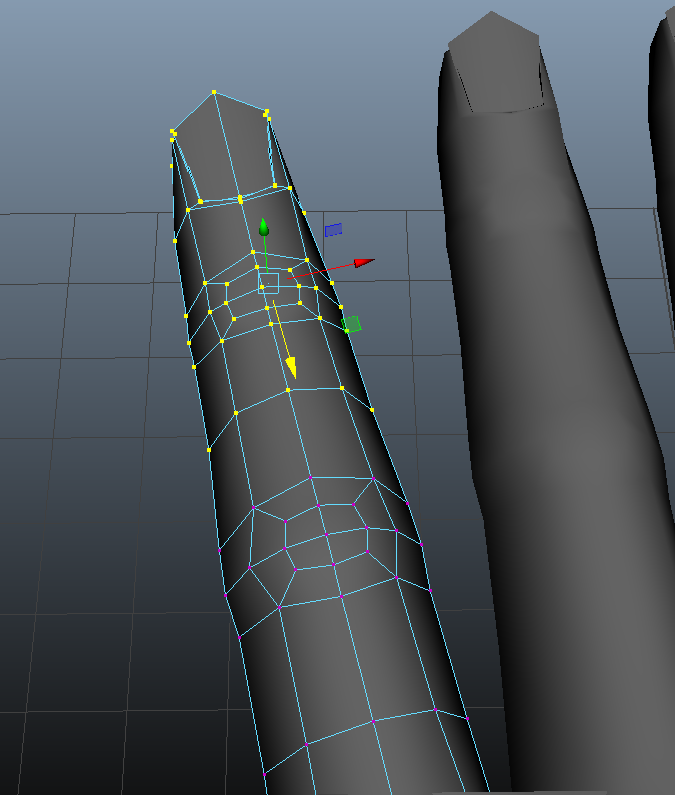Select the yellow center-line vertex just below the yellow arrow

click(x=289, y=390)
